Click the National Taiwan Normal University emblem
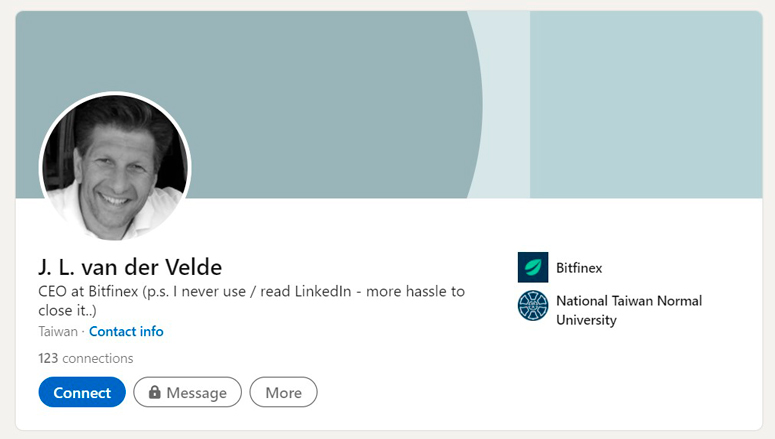The image size is (775, 439). 532,306
